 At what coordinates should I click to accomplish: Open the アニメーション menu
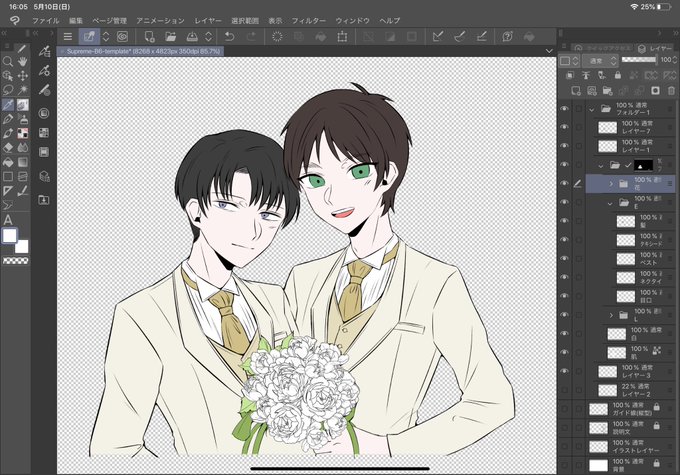[x=160, y=21]
